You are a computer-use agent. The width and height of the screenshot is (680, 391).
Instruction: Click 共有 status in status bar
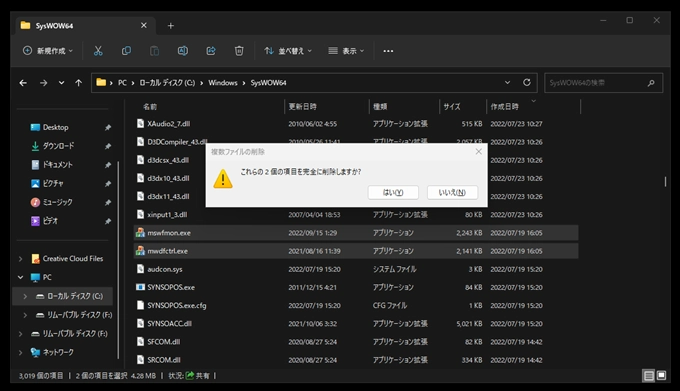[198, 375]
